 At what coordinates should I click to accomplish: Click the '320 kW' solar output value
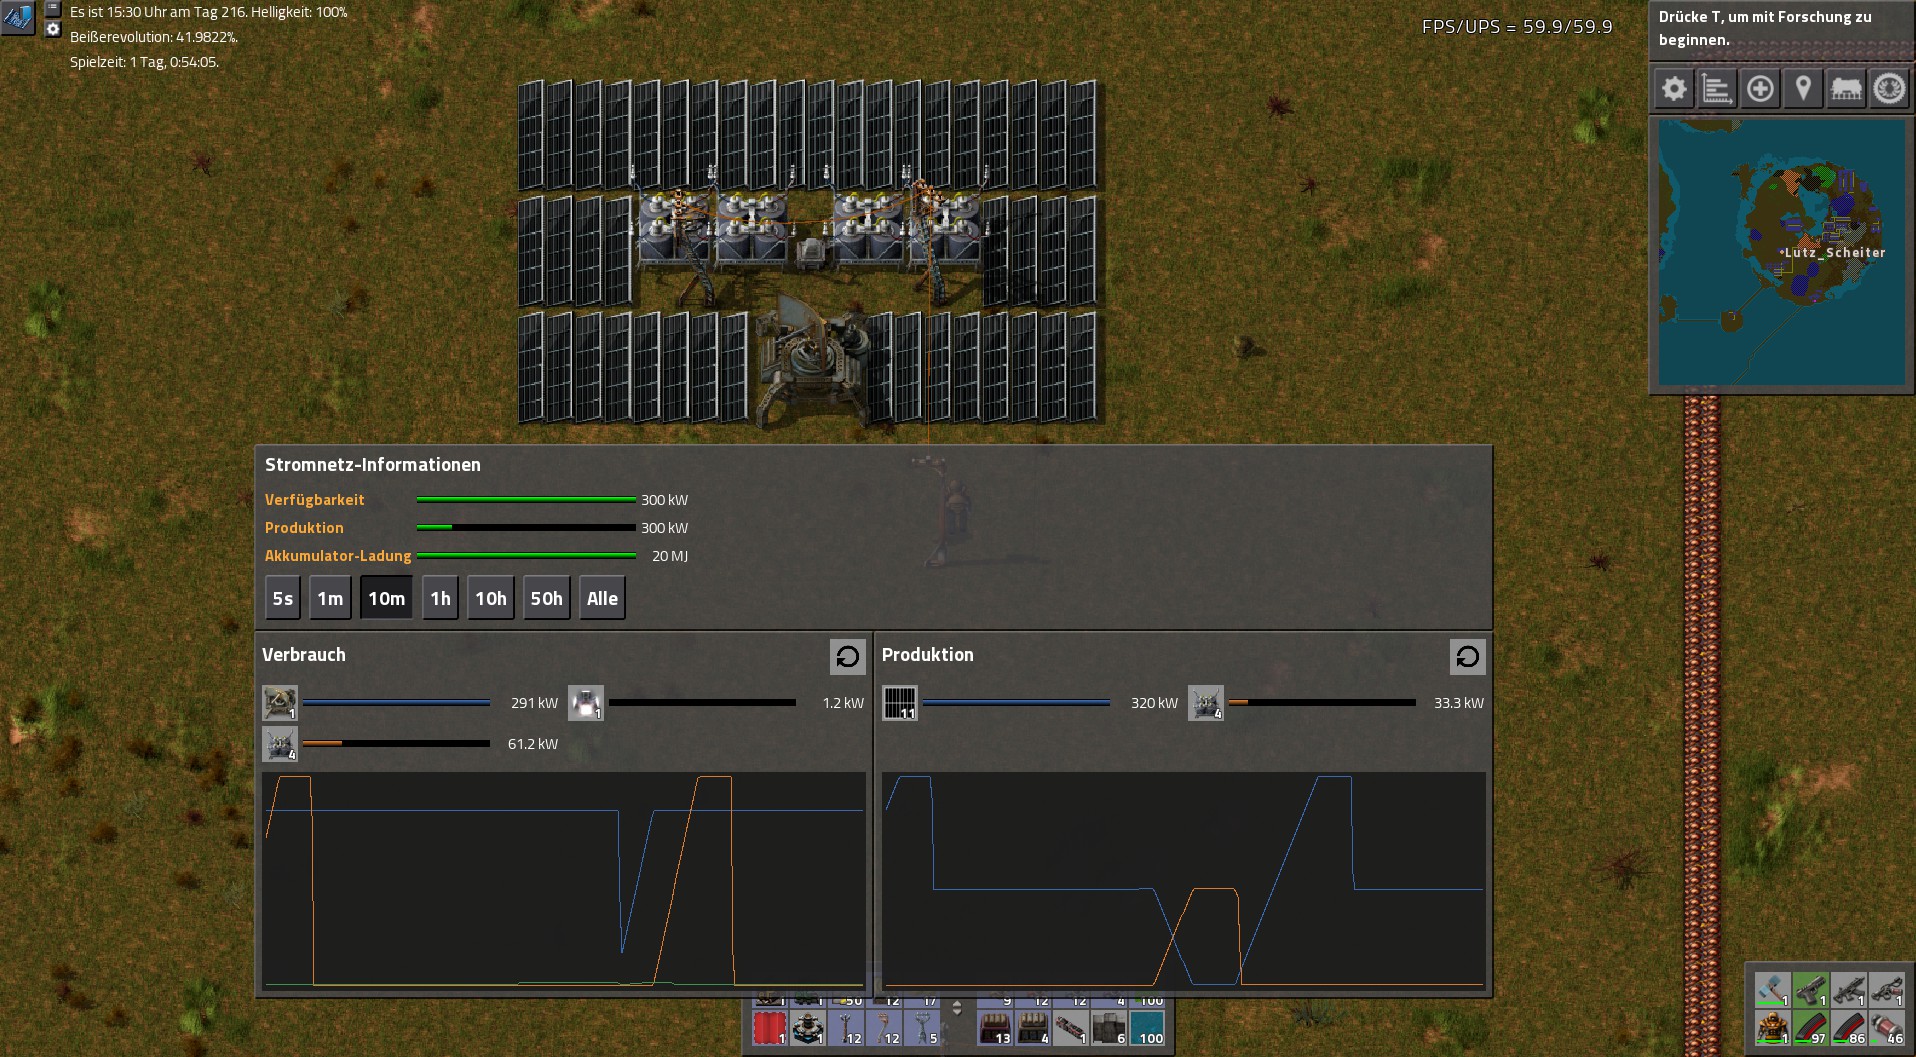tap(1154, 703)
